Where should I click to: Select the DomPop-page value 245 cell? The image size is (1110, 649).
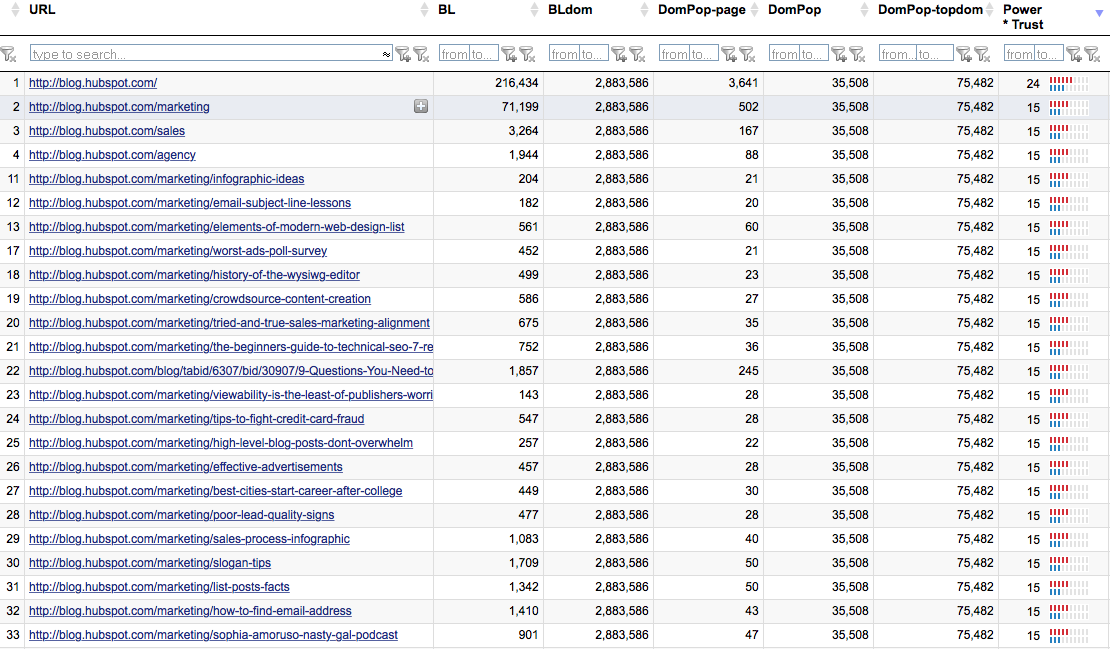tap(709, 371)
